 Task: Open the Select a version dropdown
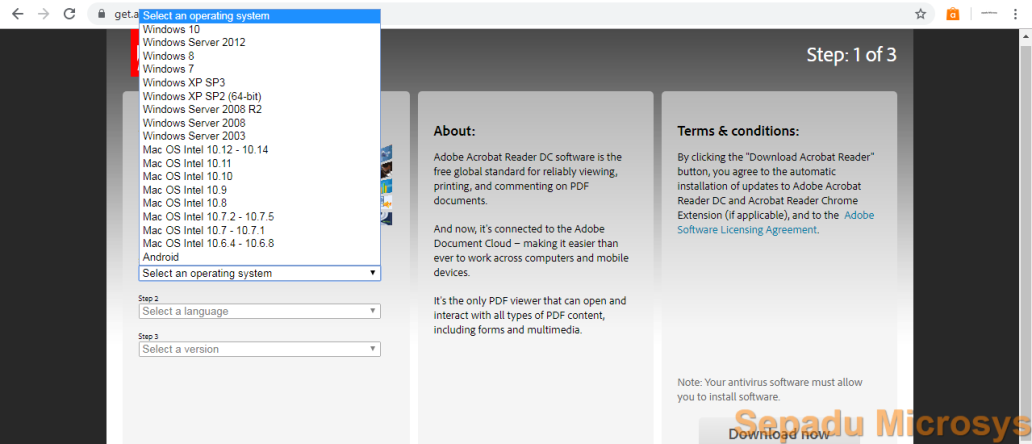tap(259, 349)
